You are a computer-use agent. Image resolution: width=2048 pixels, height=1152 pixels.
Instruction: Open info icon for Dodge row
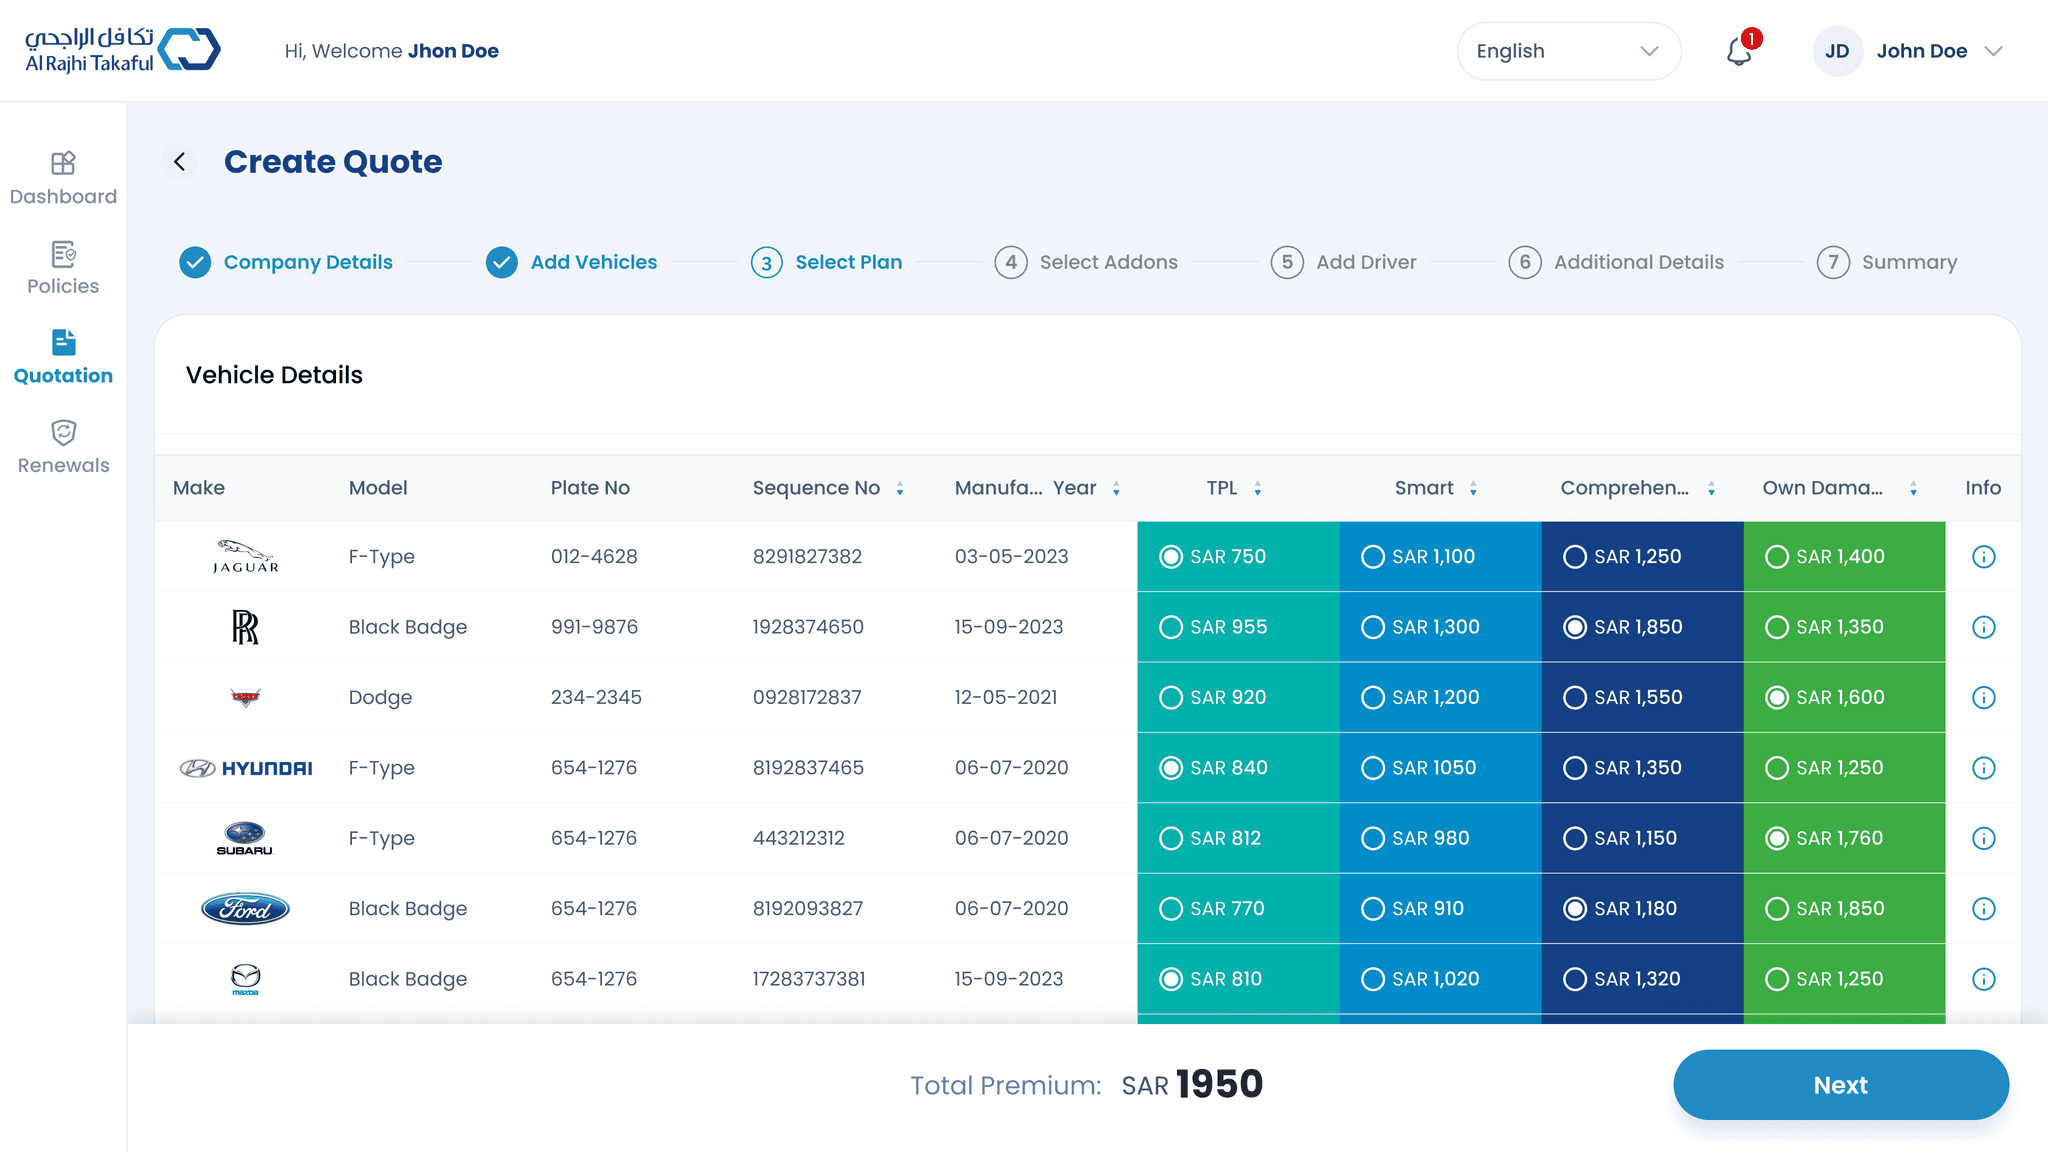tap(1983, 698)
